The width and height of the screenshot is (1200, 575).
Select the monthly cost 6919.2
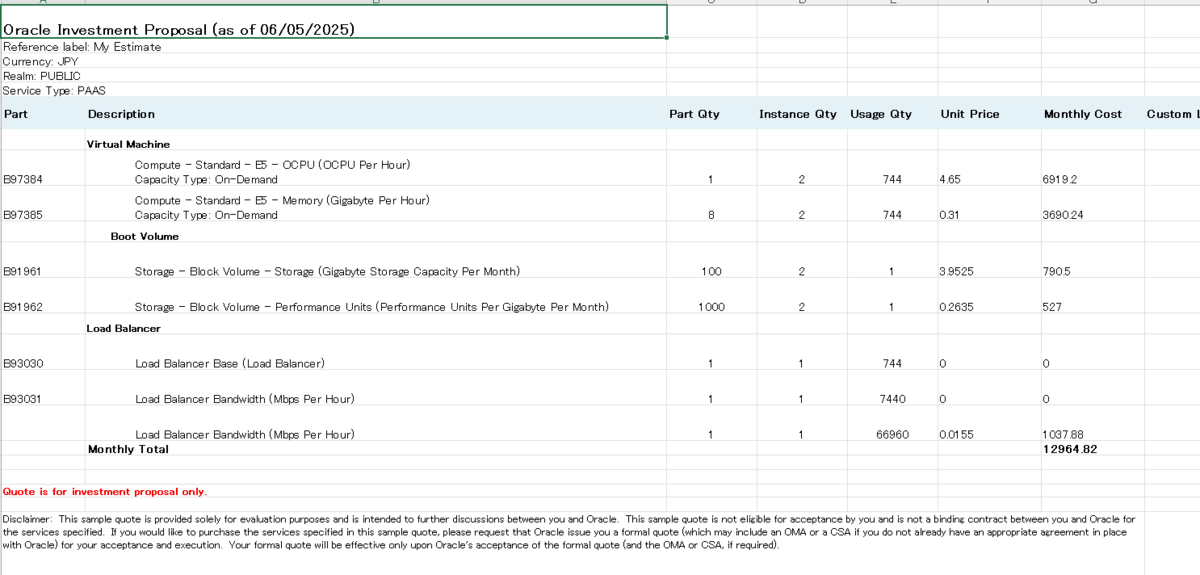(x=1060, y=179)
